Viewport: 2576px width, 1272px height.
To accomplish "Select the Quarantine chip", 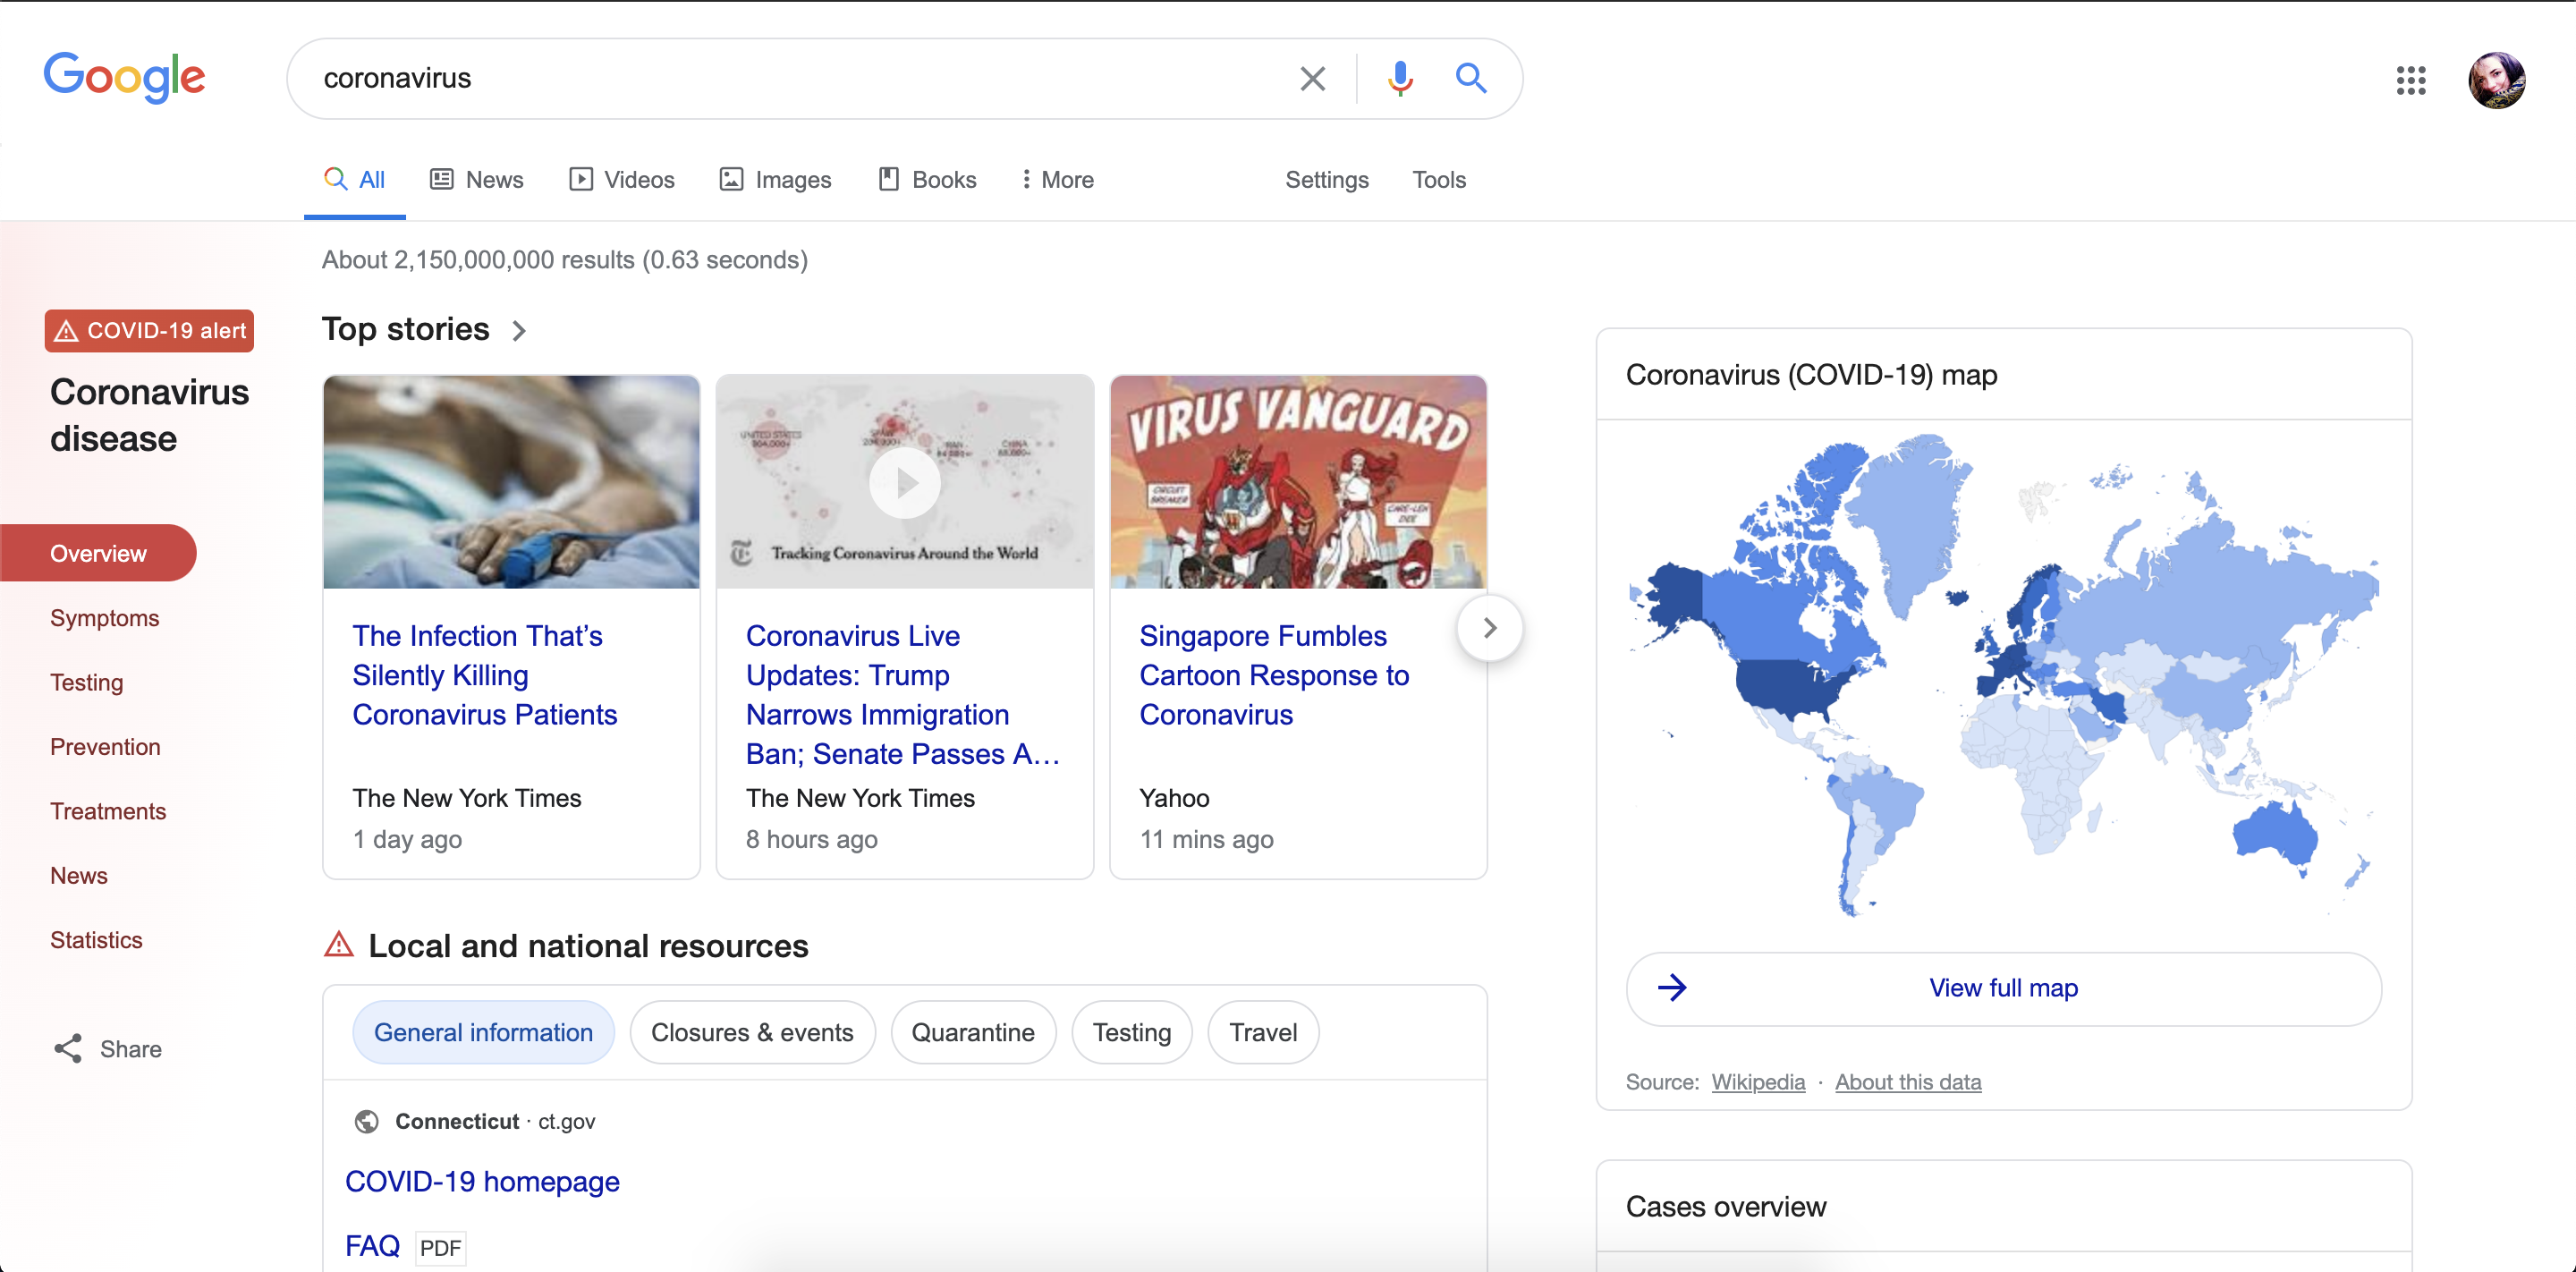I will pyautogui.click(x=973, y=1032).
